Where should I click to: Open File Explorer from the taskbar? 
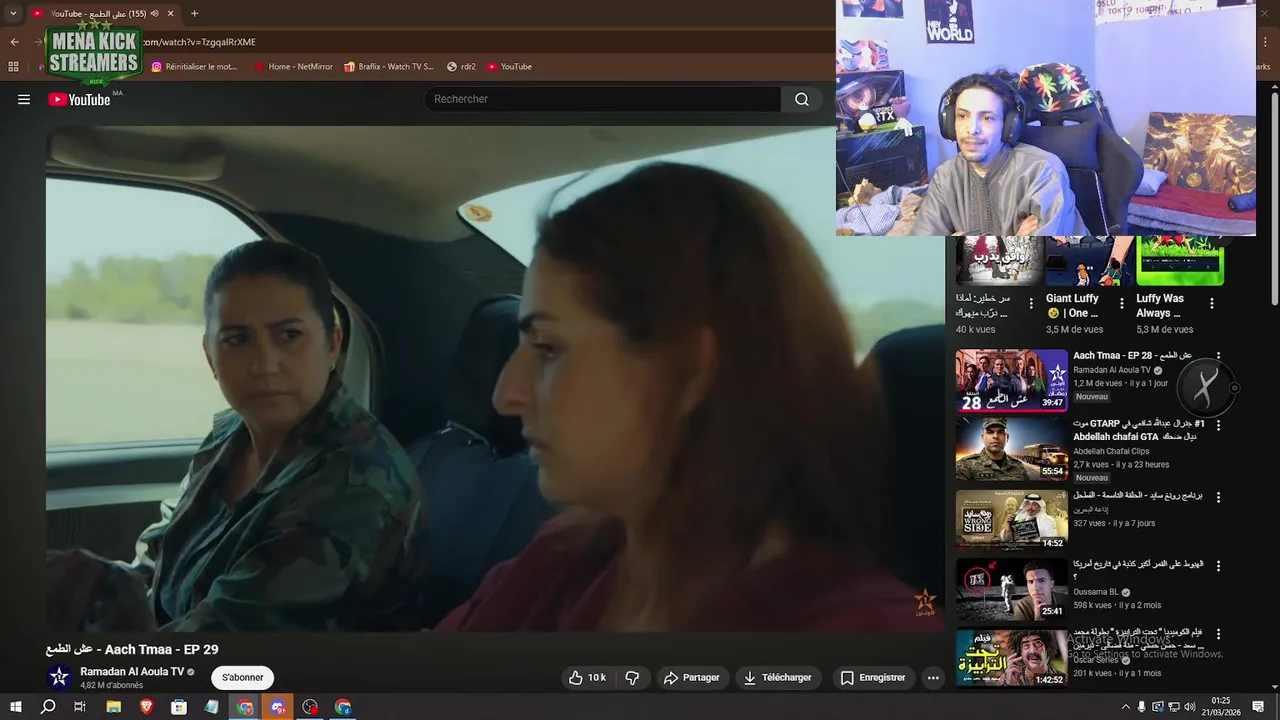[x=114, y=707]
